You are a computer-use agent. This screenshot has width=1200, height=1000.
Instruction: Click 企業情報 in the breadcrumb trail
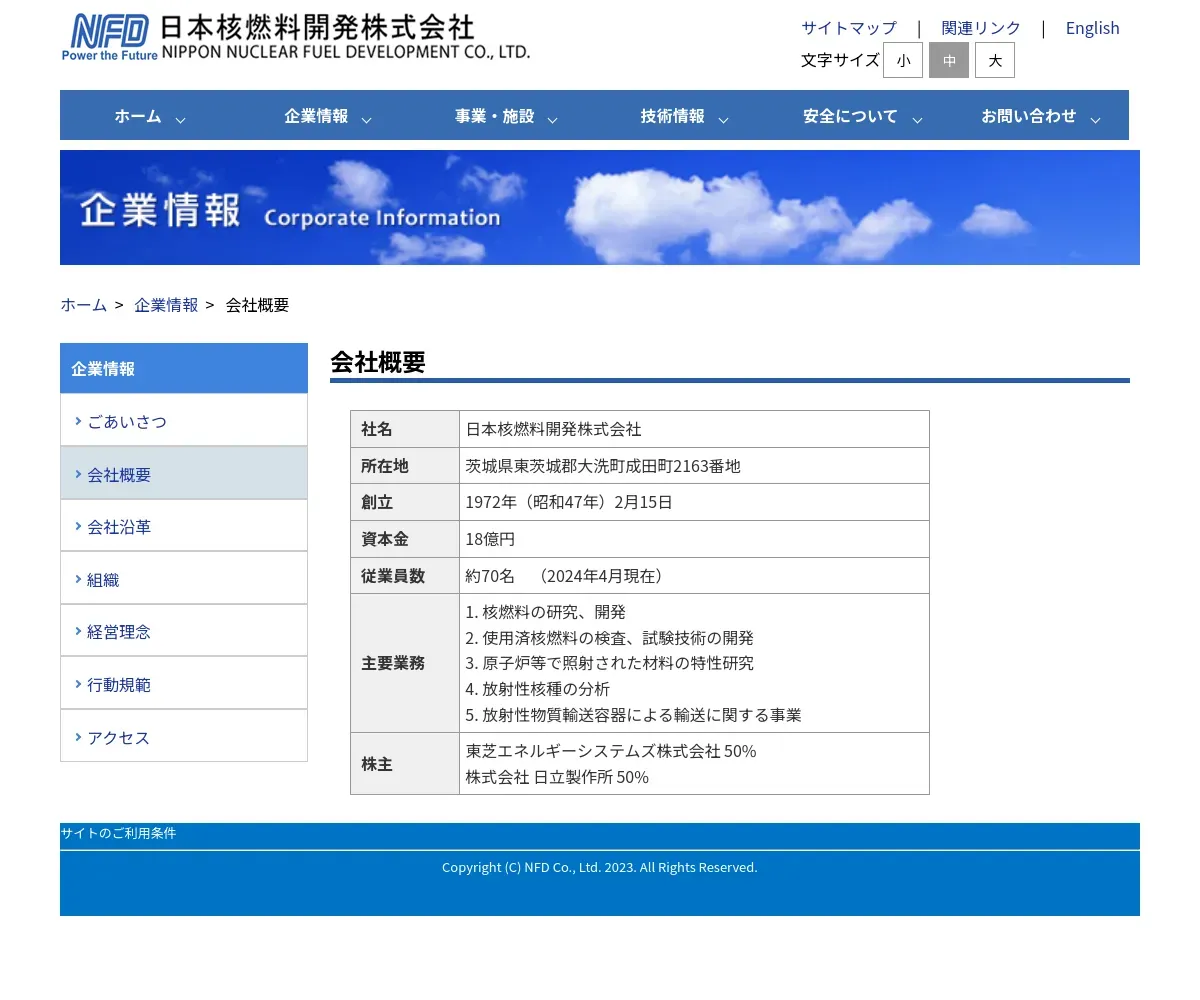pos(166,305)
